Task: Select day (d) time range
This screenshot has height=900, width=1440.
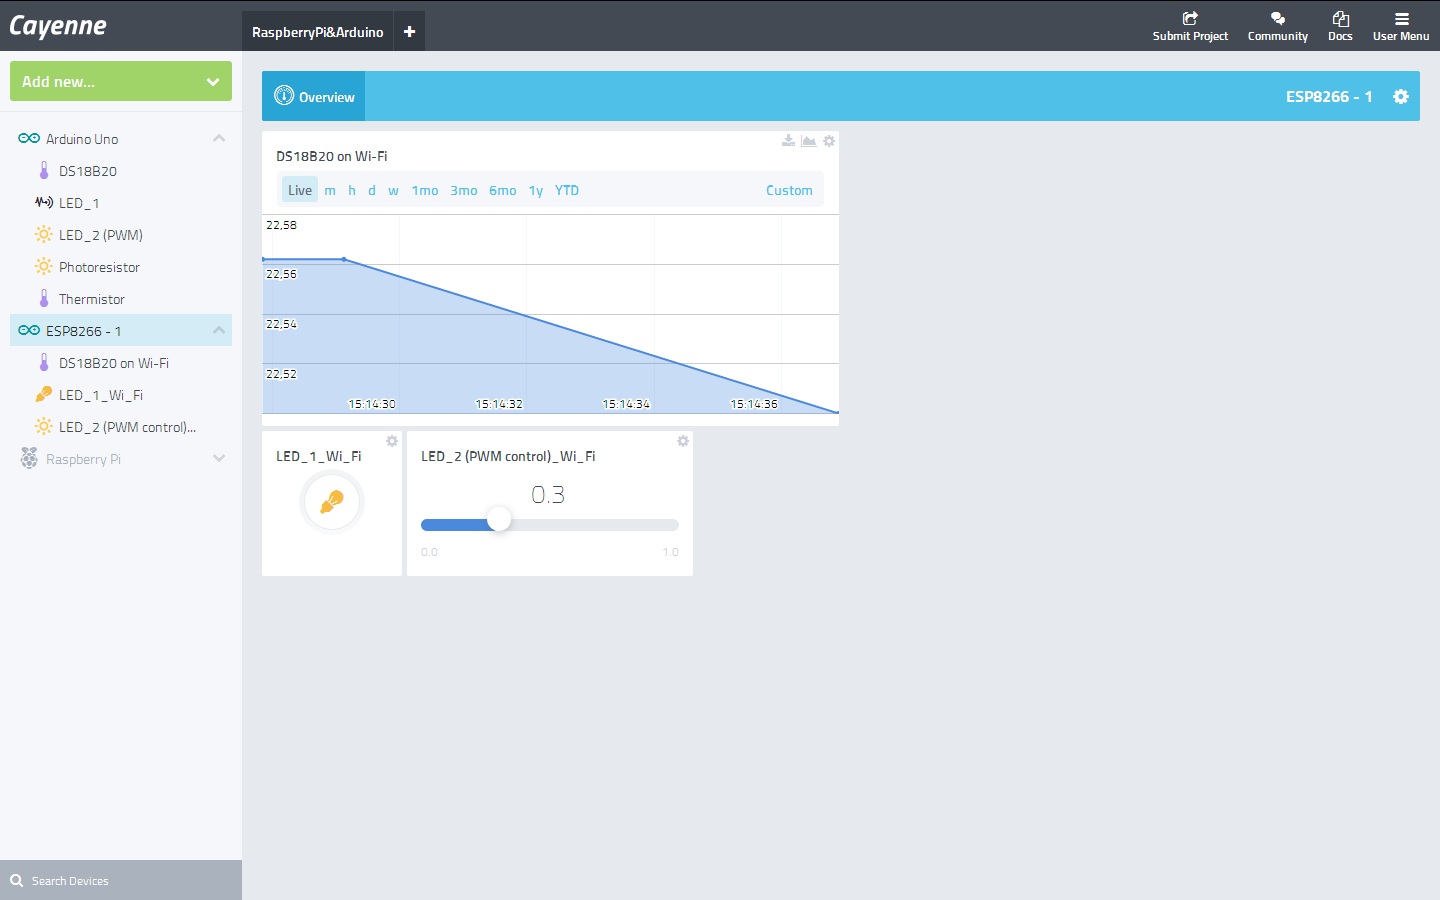Action: tap(372, 190)
